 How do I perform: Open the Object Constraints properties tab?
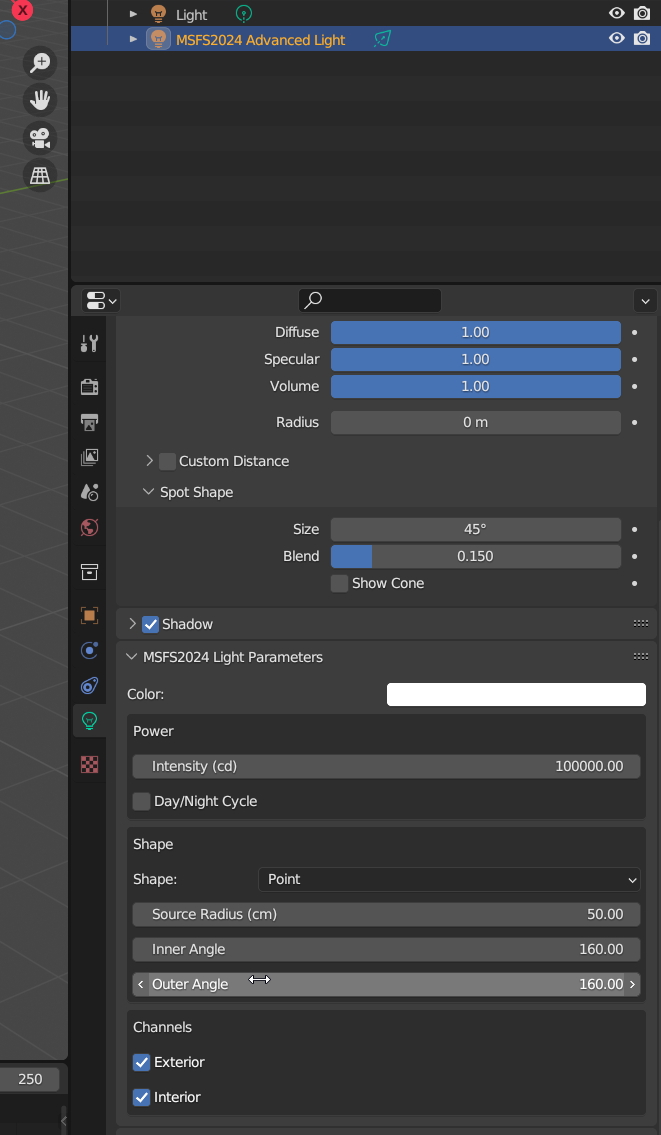89,685
